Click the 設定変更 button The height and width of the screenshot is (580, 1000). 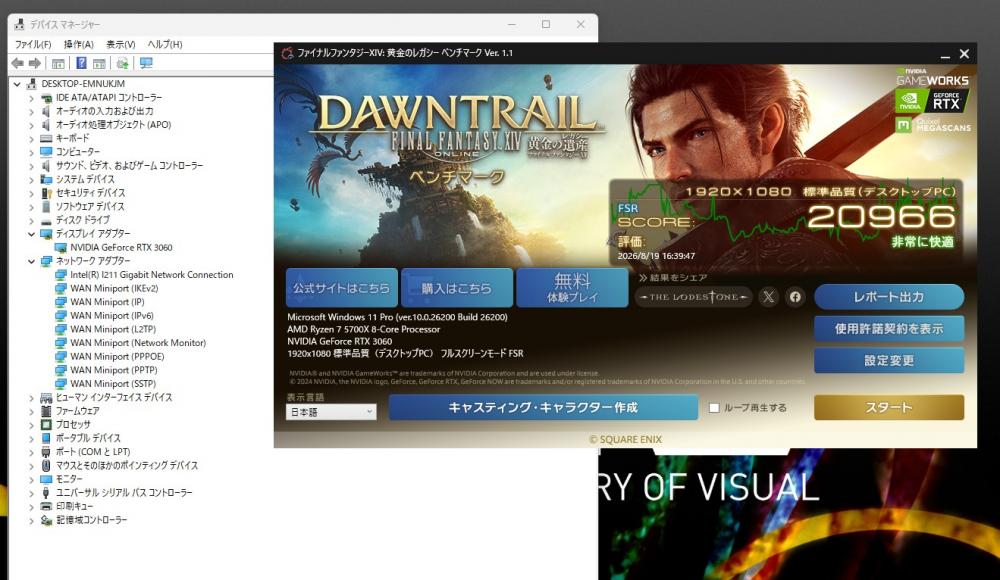888,361
